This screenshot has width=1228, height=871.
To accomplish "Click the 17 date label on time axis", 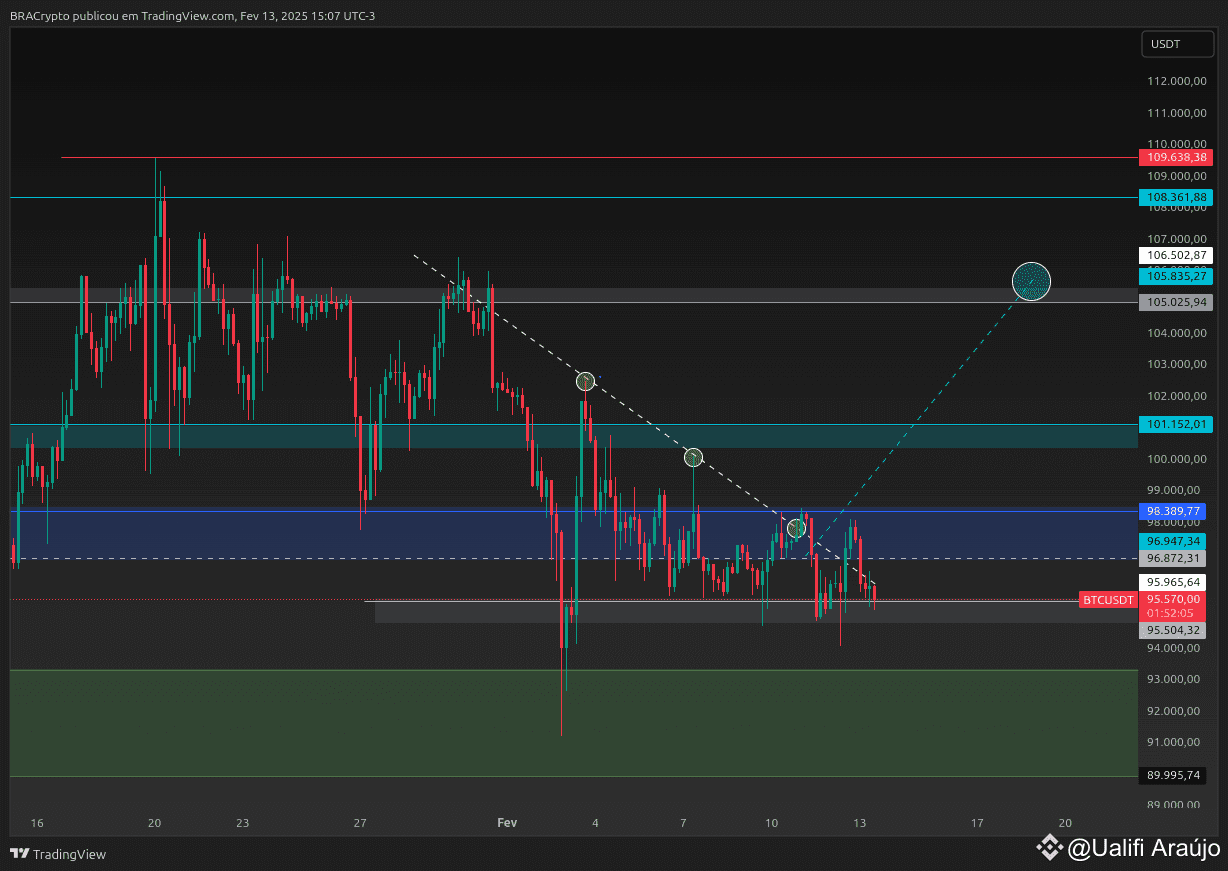I will (x=977, y=823).
